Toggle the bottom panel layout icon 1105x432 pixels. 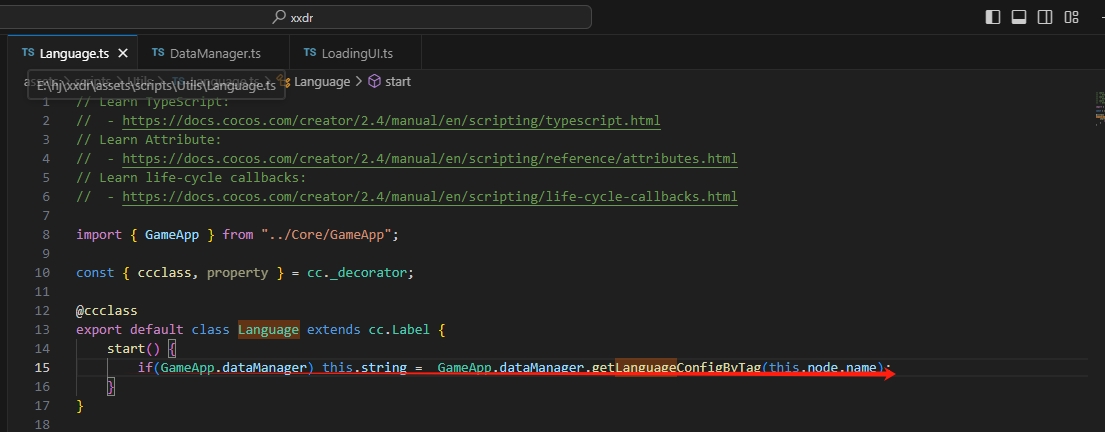pyautogui.click(x=1019, y=17)
